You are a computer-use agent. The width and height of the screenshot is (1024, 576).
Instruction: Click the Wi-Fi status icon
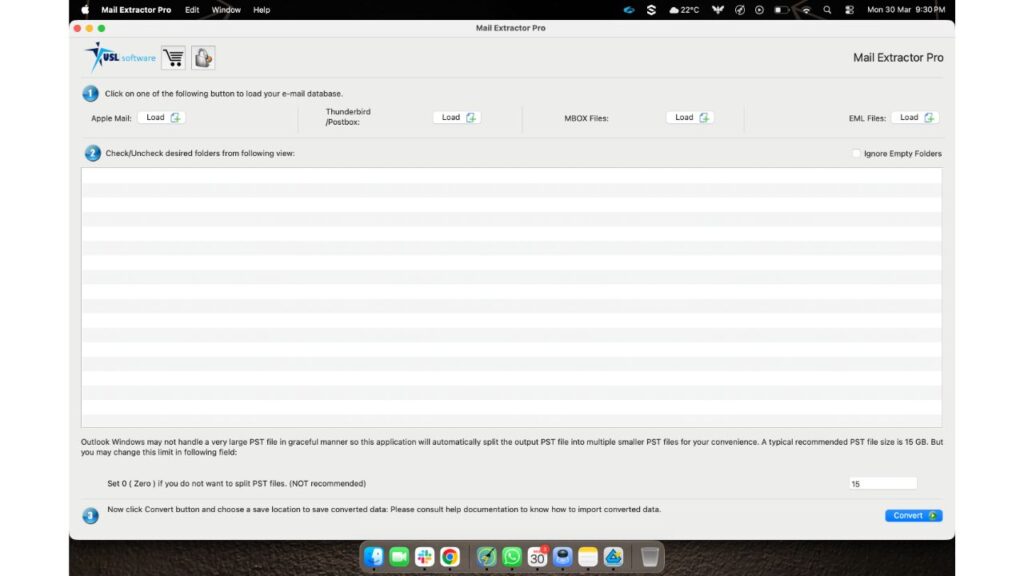tap(806, 10)
